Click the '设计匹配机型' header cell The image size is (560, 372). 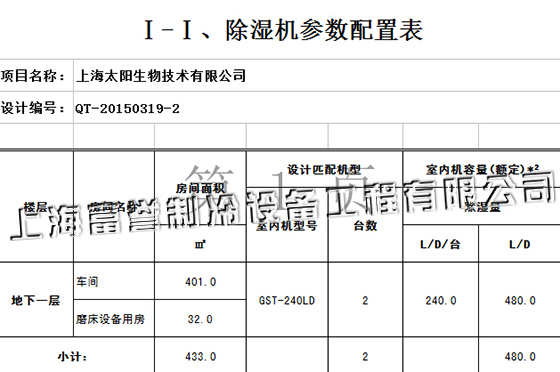[x=324, y=169]
